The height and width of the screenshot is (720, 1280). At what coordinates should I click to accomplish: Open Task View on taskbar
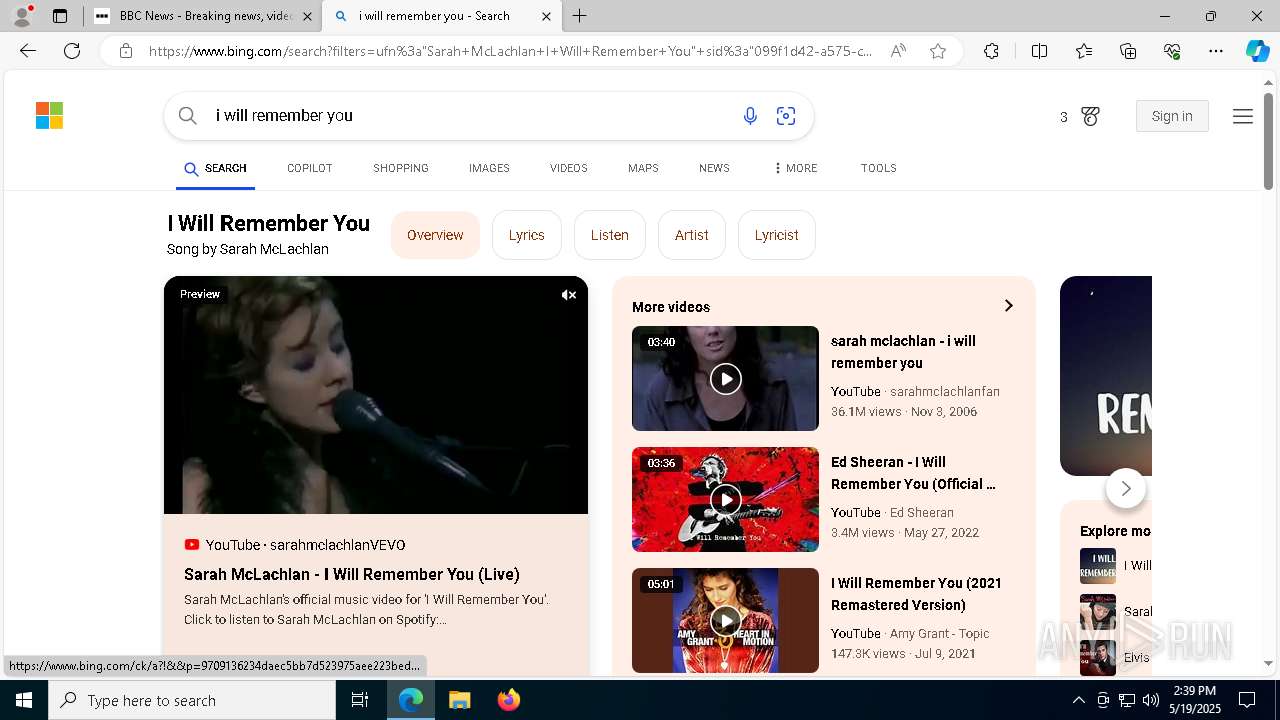coord(360,700)
